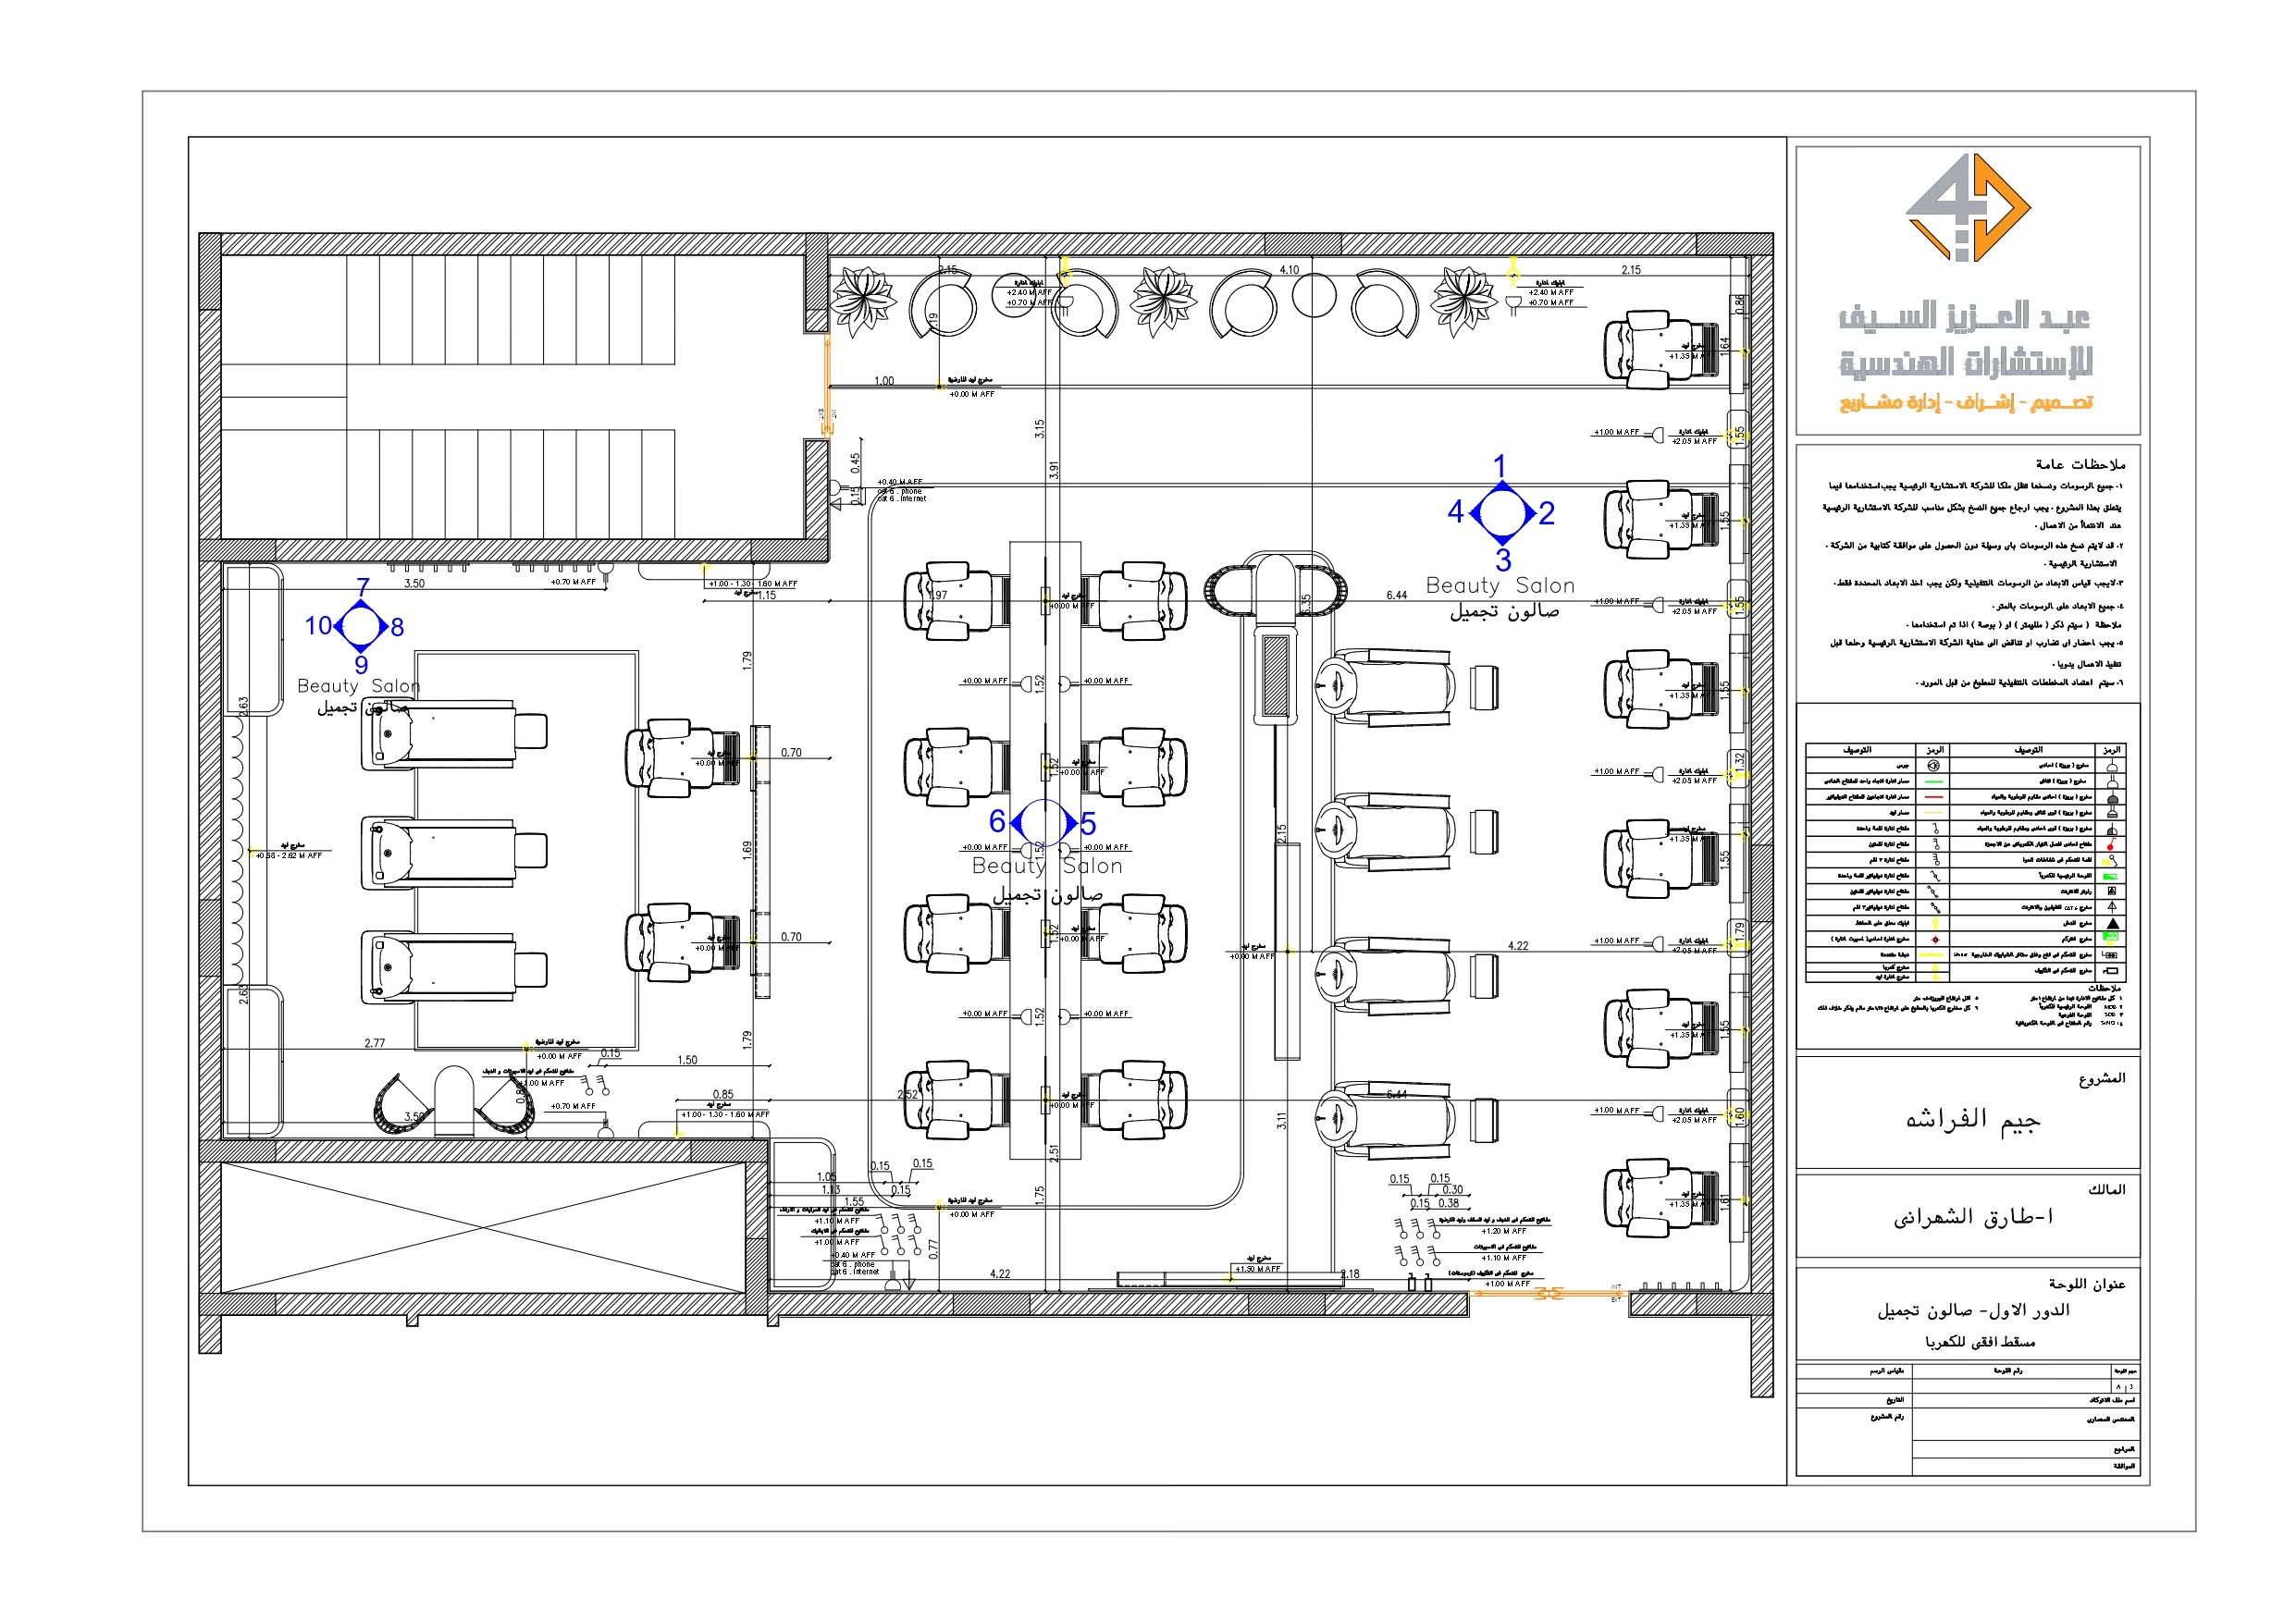Click the 2.18 dimension text
The image size is (2296, 1623).
[1350, 1274]
